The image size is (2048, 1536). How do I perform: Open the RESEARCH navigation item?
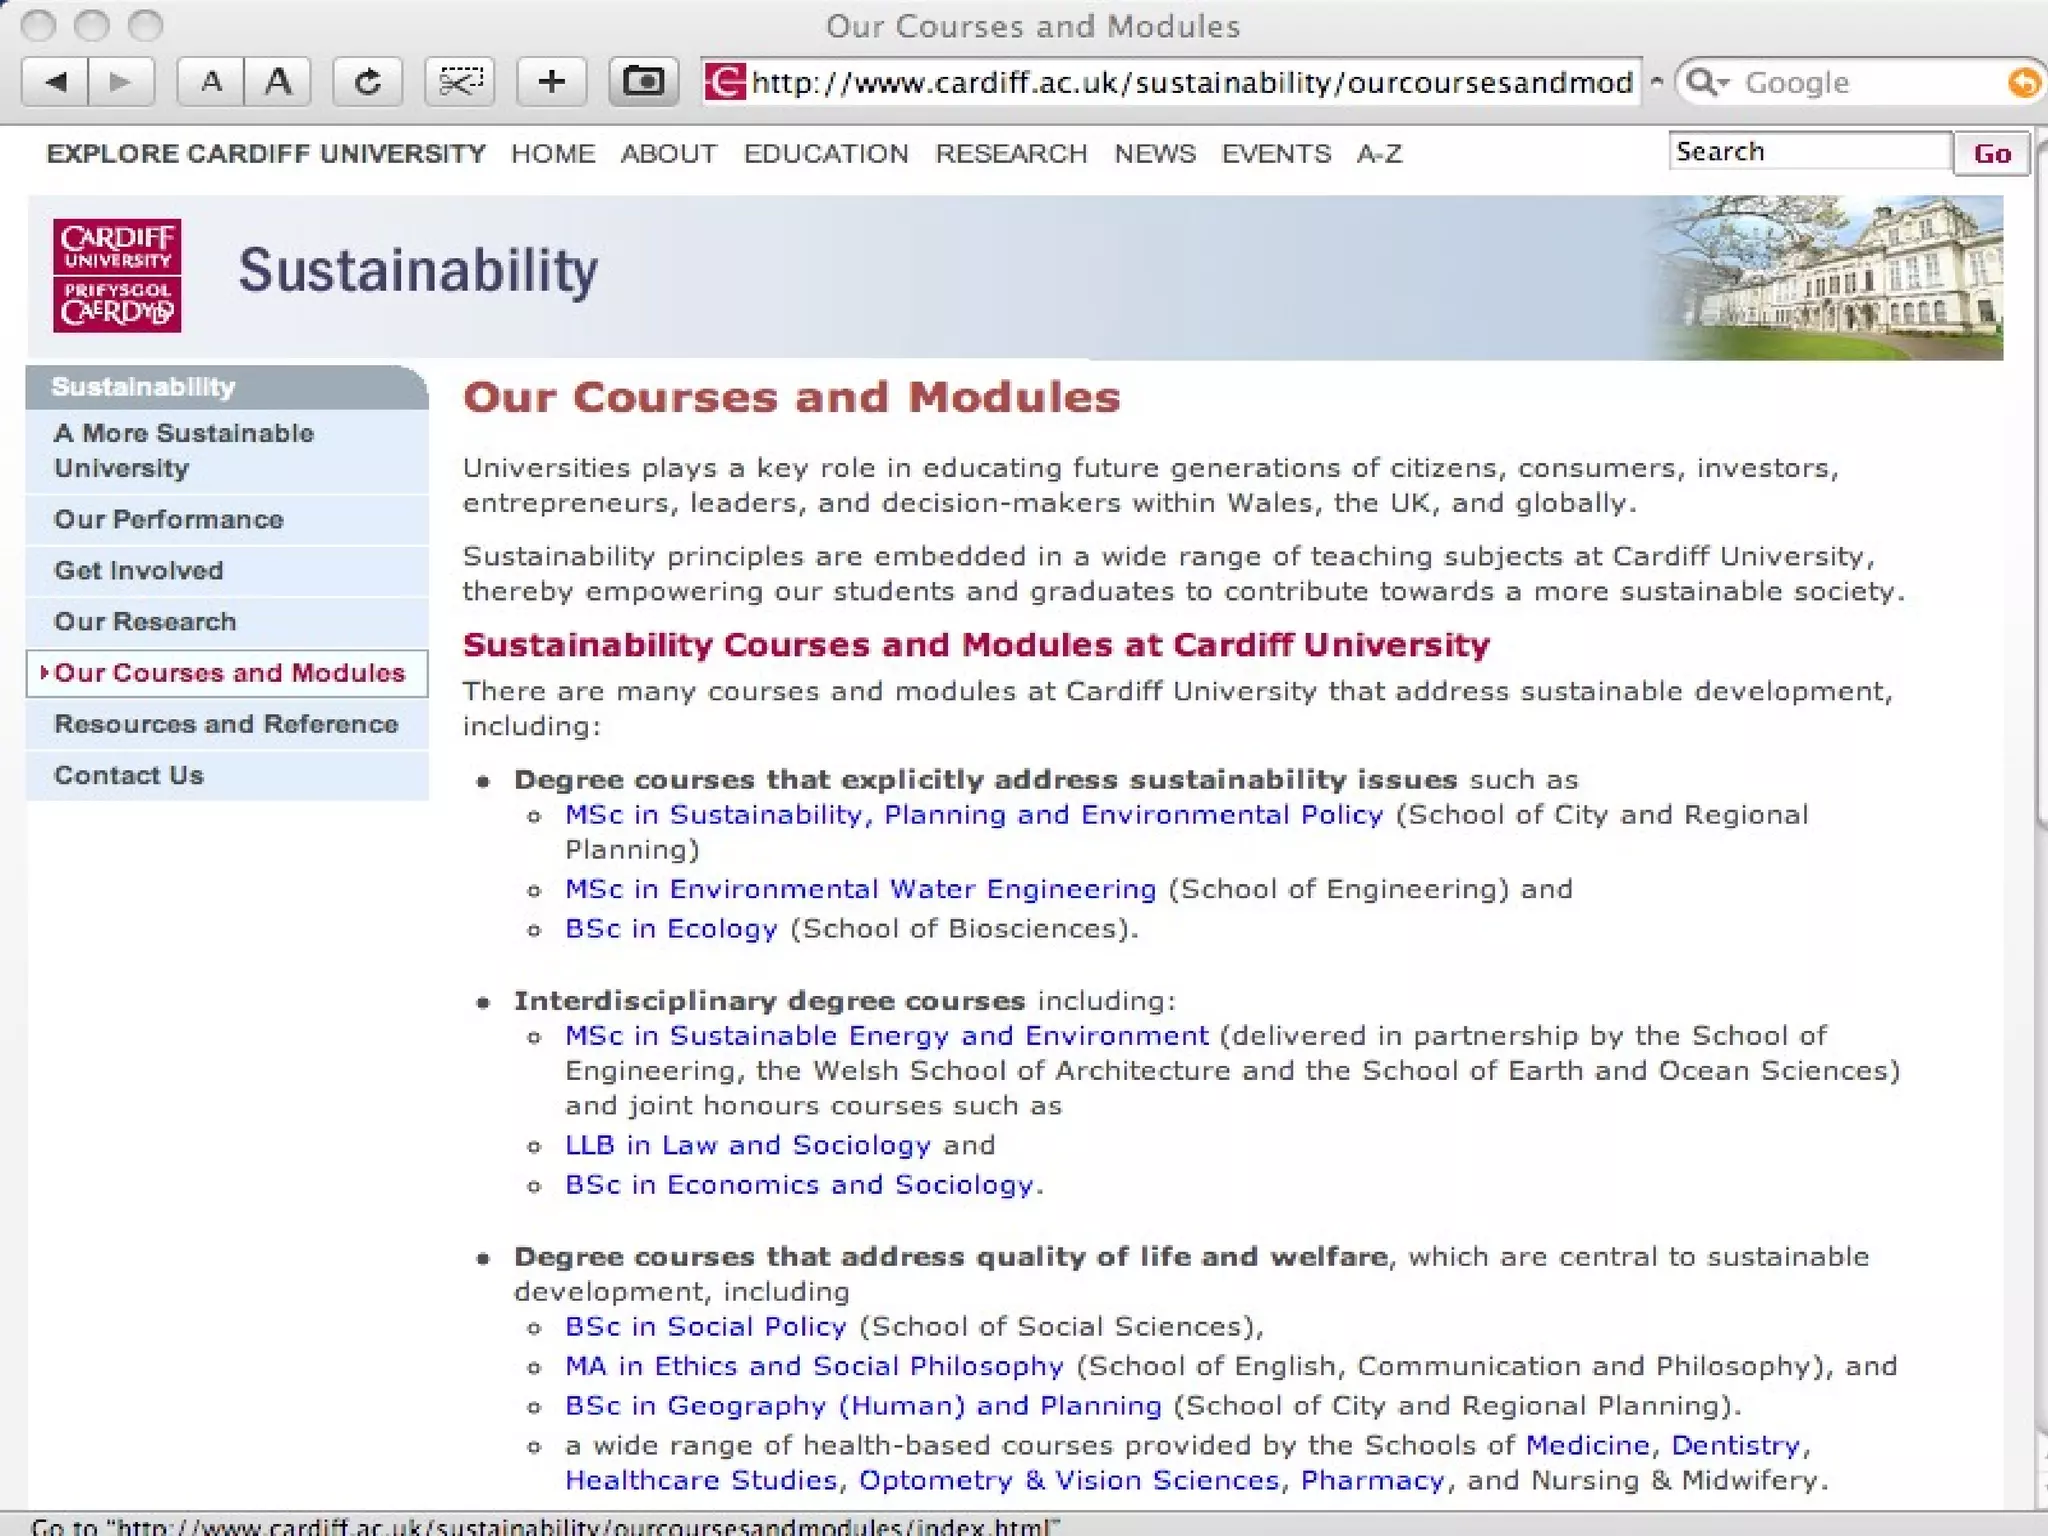coord(1010,154)
